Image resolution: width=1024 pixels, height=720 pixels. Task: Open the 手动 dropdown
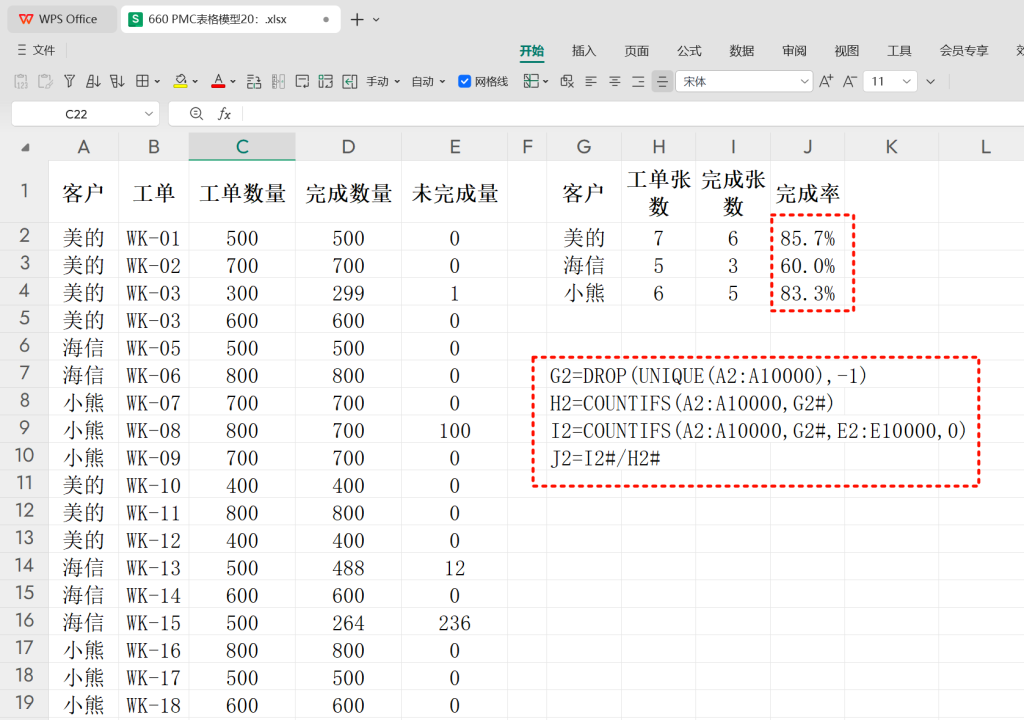click(x=383, y=82)
